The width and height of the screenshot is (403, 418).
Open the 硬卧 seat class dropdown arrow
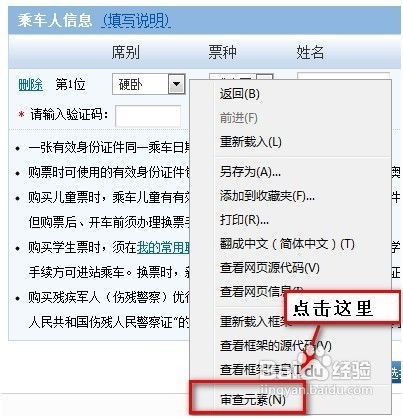(176, 84)
